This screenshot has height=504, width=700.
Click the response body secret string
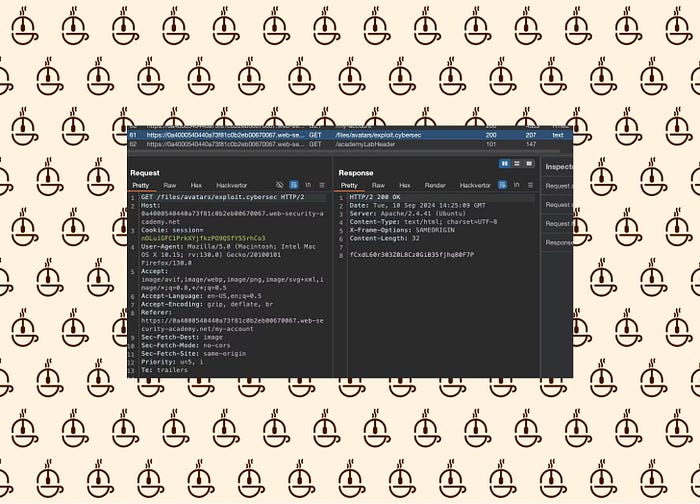coord(412,254)
